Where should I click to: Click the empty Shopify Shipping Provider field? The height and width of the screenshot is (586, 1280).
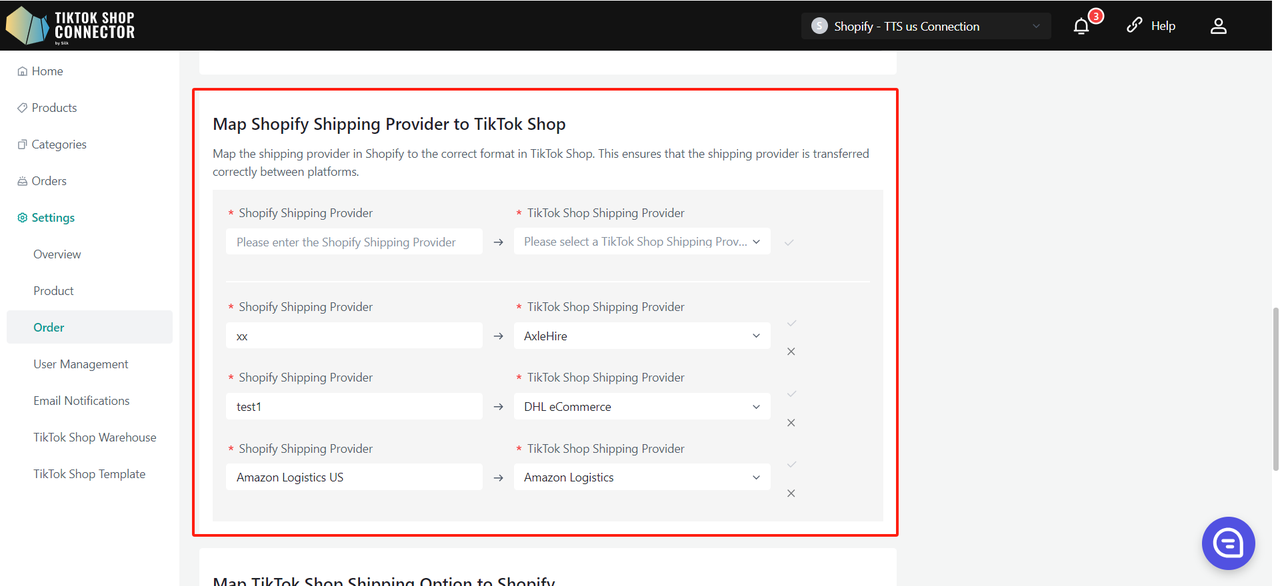point(354,242)
